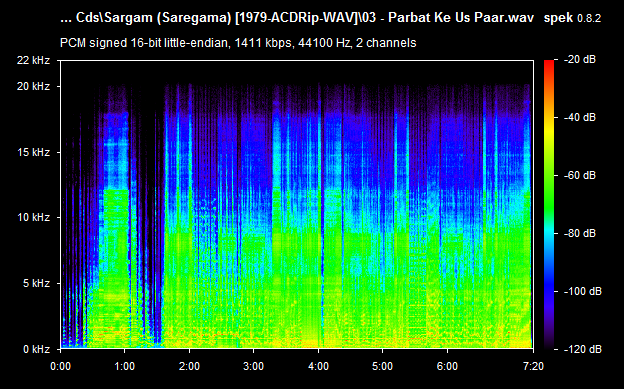Viewport: 624px width, 389px height.
Task: Click the -60 dB legend label
Action: (580, 175)
